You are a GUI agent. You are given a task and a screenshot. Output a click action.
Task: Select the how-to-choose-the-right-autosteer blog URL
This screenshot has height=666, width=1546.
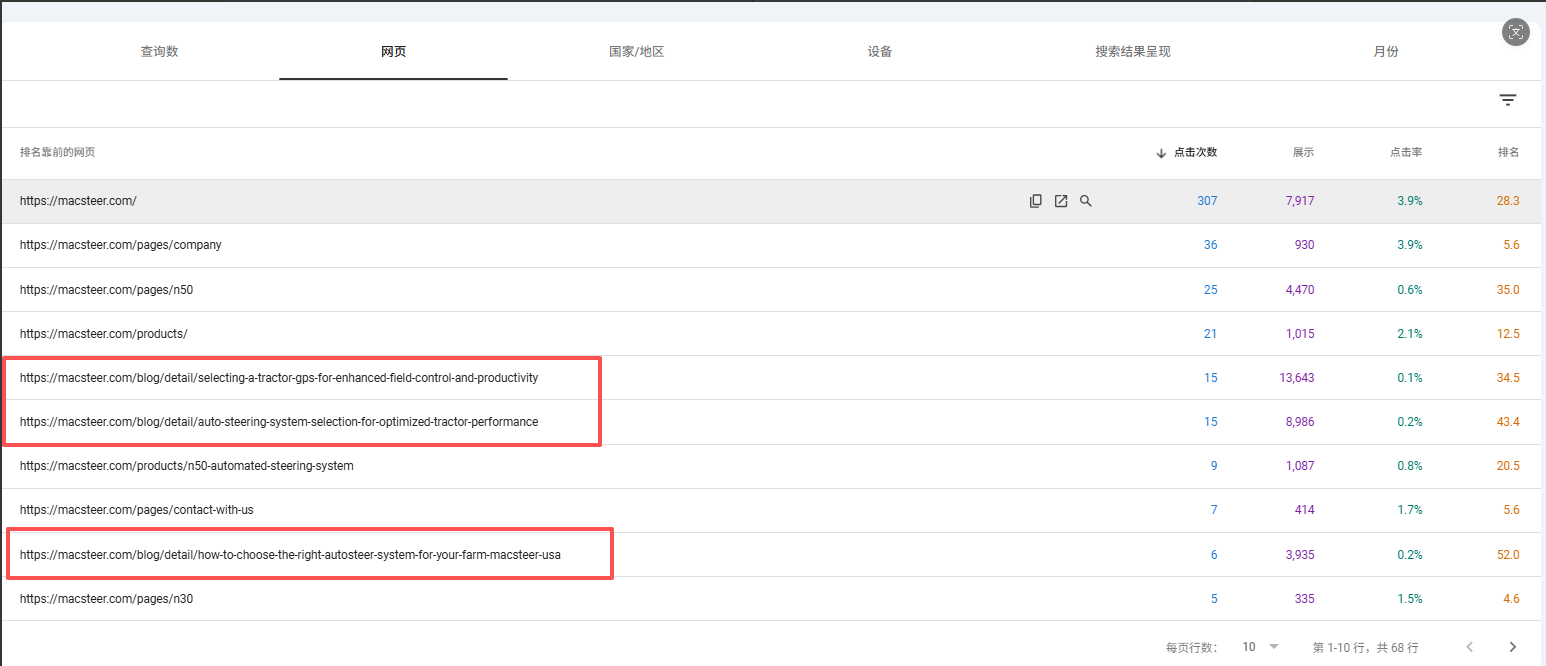click(x=290, y=555)
